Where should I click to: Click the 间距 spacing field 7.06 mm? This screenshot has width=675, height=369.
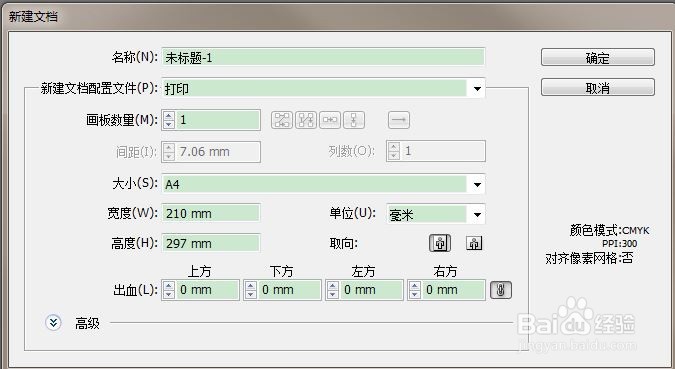pyautogui.click(x=218, y=152)
